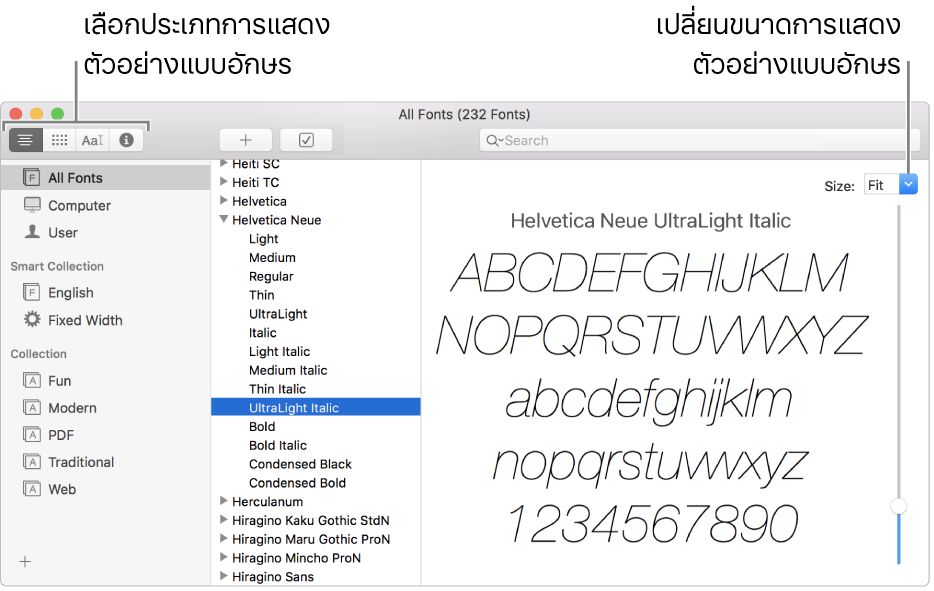The height and width of the screenshot is (591, 934).
Task: Click the Fun collection icon
Action: (32, 380)
